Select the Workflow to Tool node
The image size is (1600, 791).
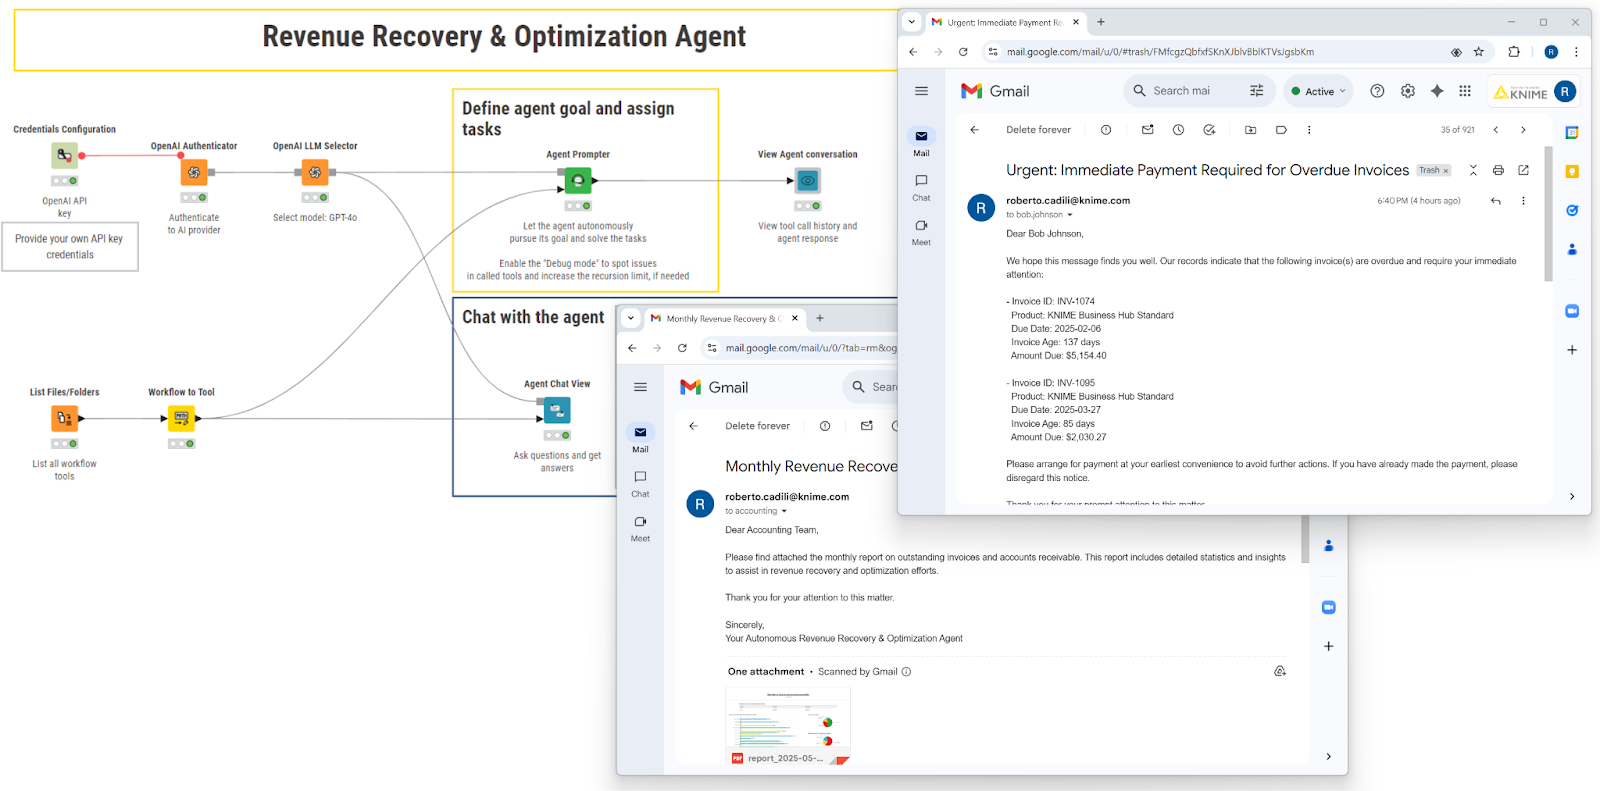(181, 418)
